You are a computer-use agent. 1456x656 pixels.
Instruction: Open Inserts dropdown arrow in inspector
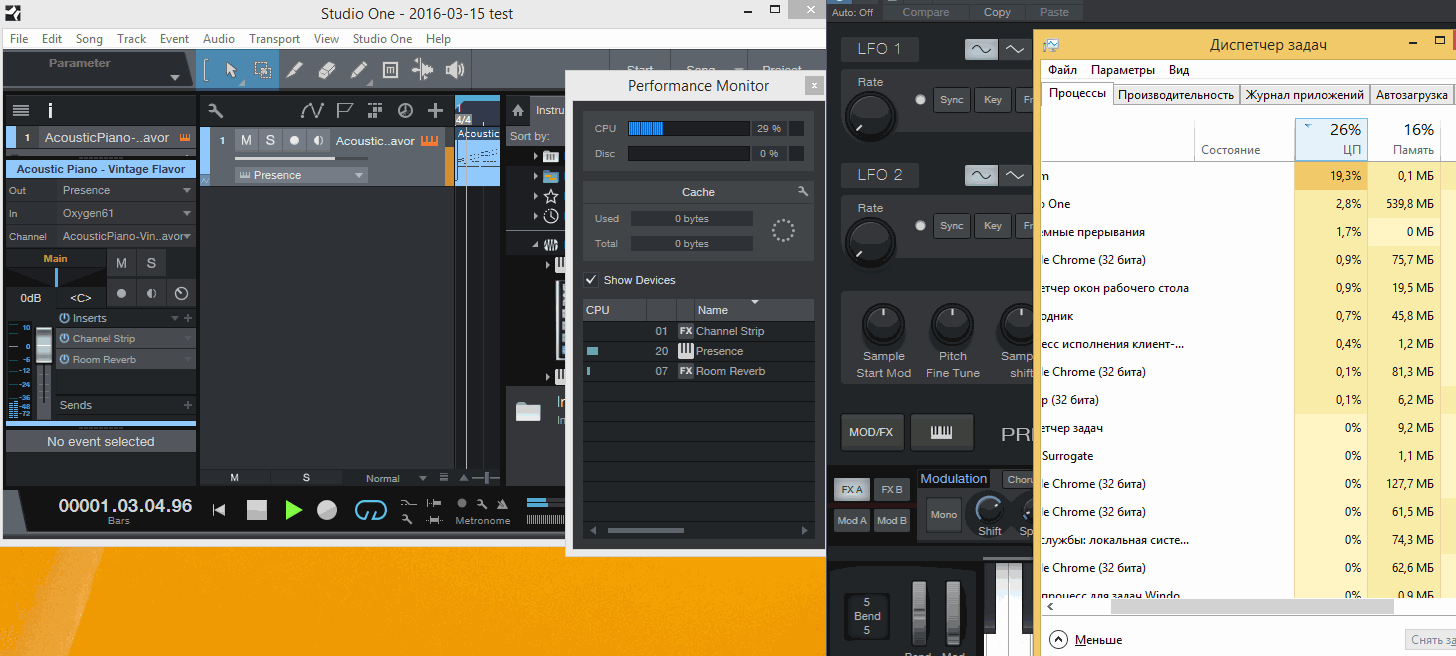click(x=175, y=318)
